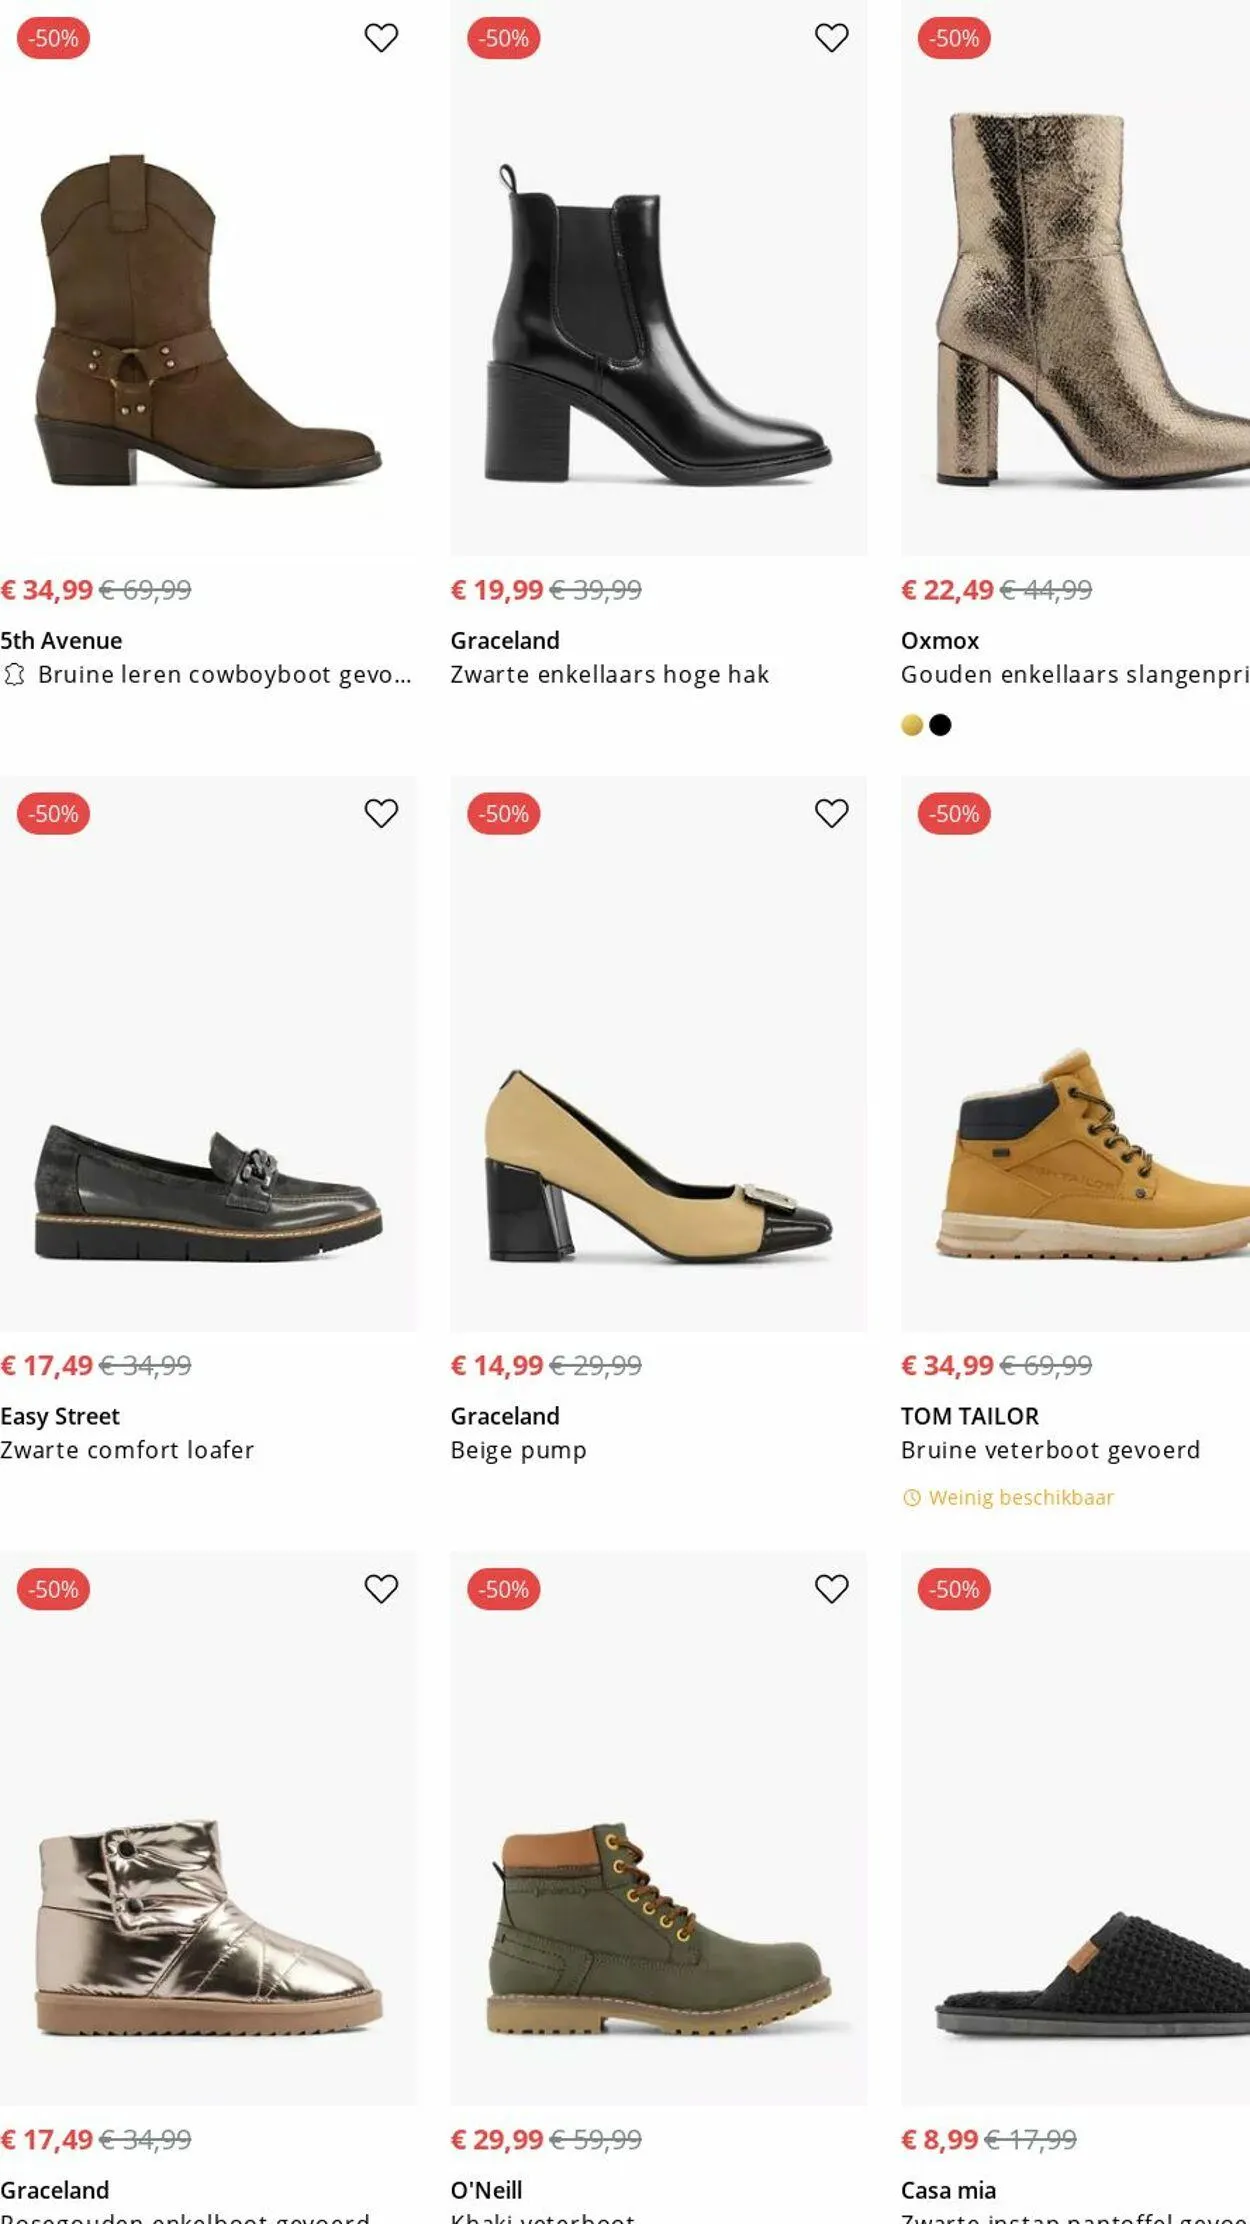The height and width of the screenshot is (2224, 1250).
Task: Open 'Bruine leren cowboyboot' product link
Action: [224, 675]
